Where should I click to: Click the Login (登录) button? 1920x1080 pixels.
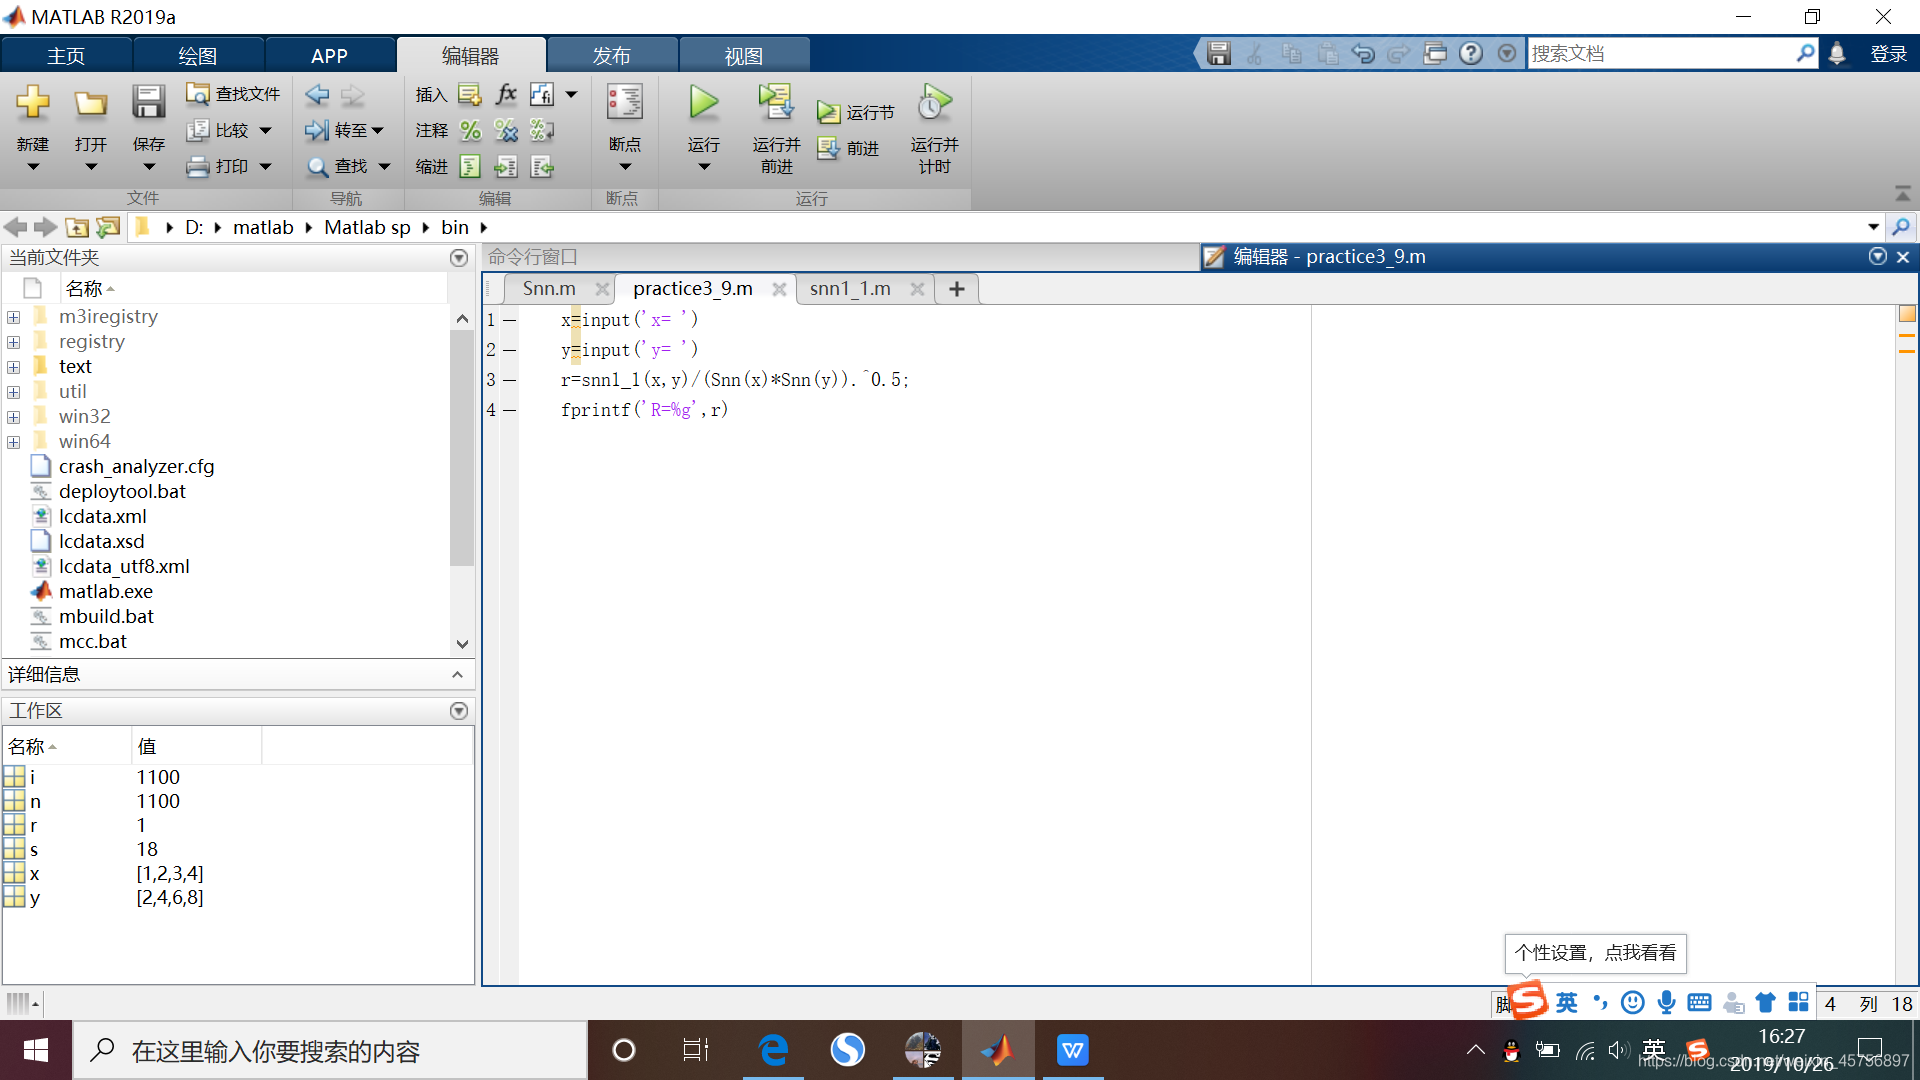[x=1888, y=54]
